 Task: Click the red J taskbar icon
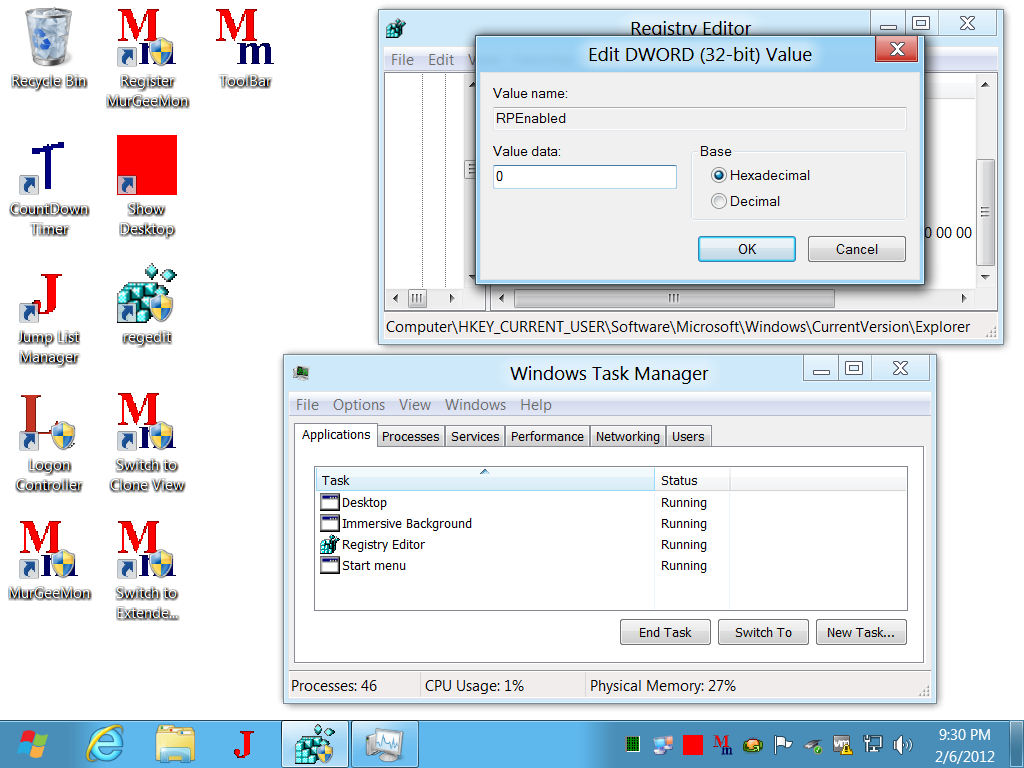pyautogui.click(x=244, y=744)
